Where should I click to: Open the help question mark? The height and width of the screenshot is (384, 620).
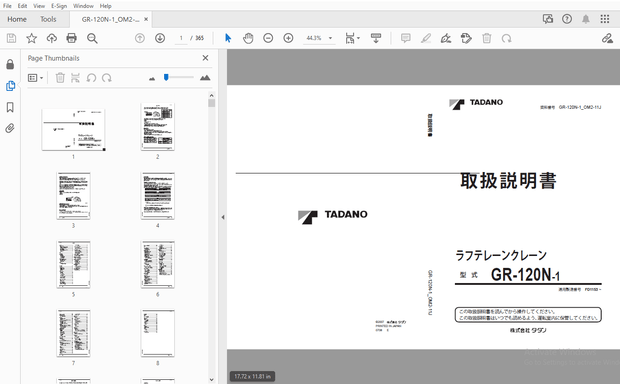[x=567, y=19]
